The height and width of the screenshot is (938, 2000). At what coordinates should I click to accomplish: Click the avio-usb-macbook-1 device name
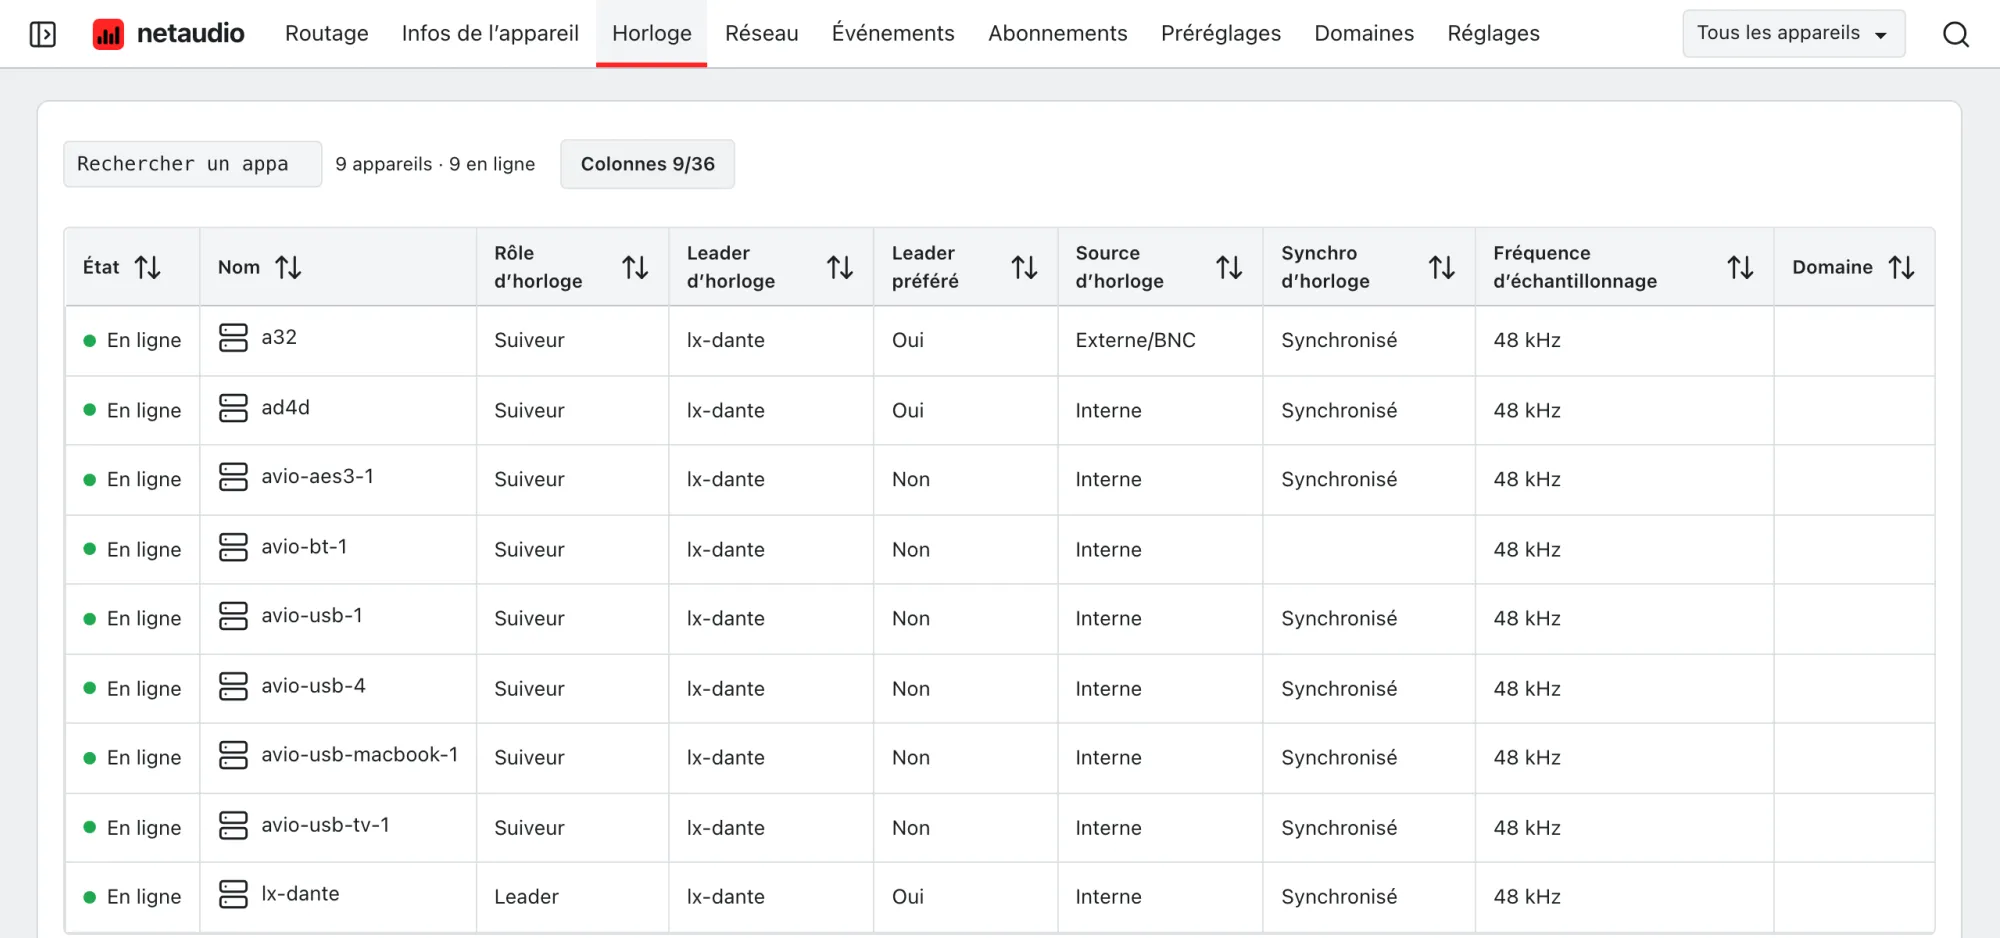[x=360, y=755]
